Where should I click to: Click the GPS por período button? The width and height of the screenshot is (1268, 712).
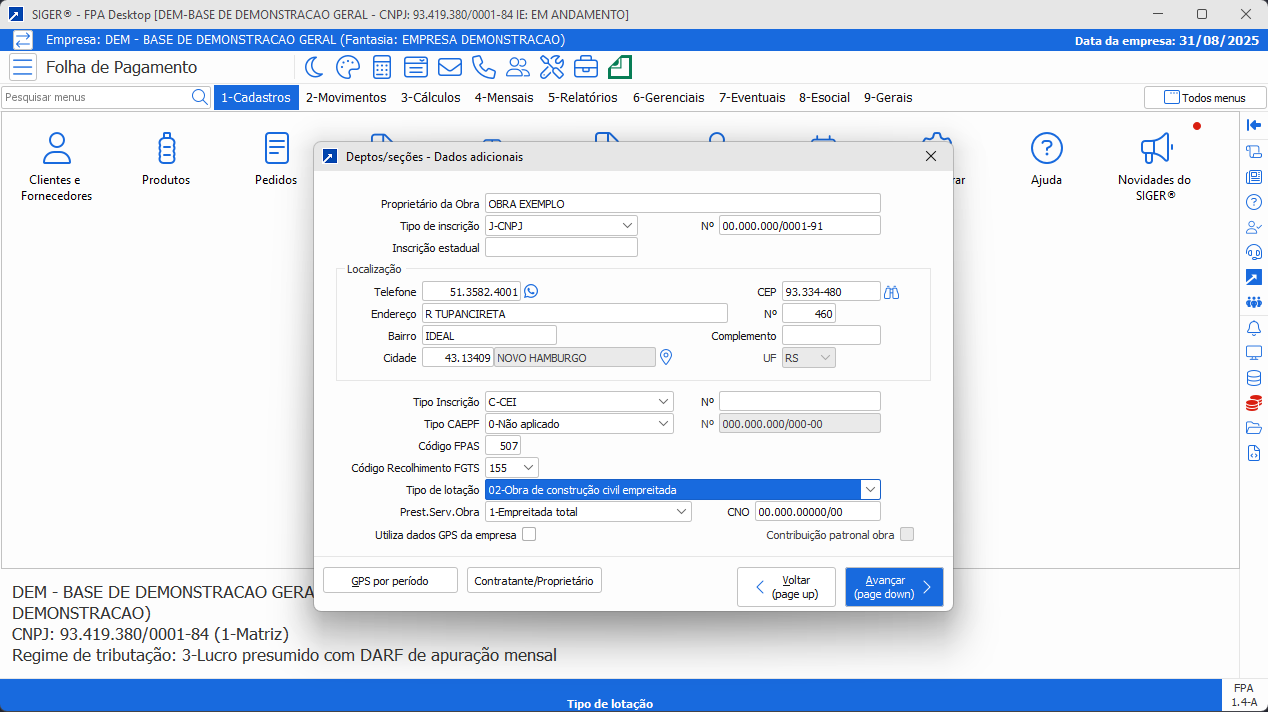390,580
